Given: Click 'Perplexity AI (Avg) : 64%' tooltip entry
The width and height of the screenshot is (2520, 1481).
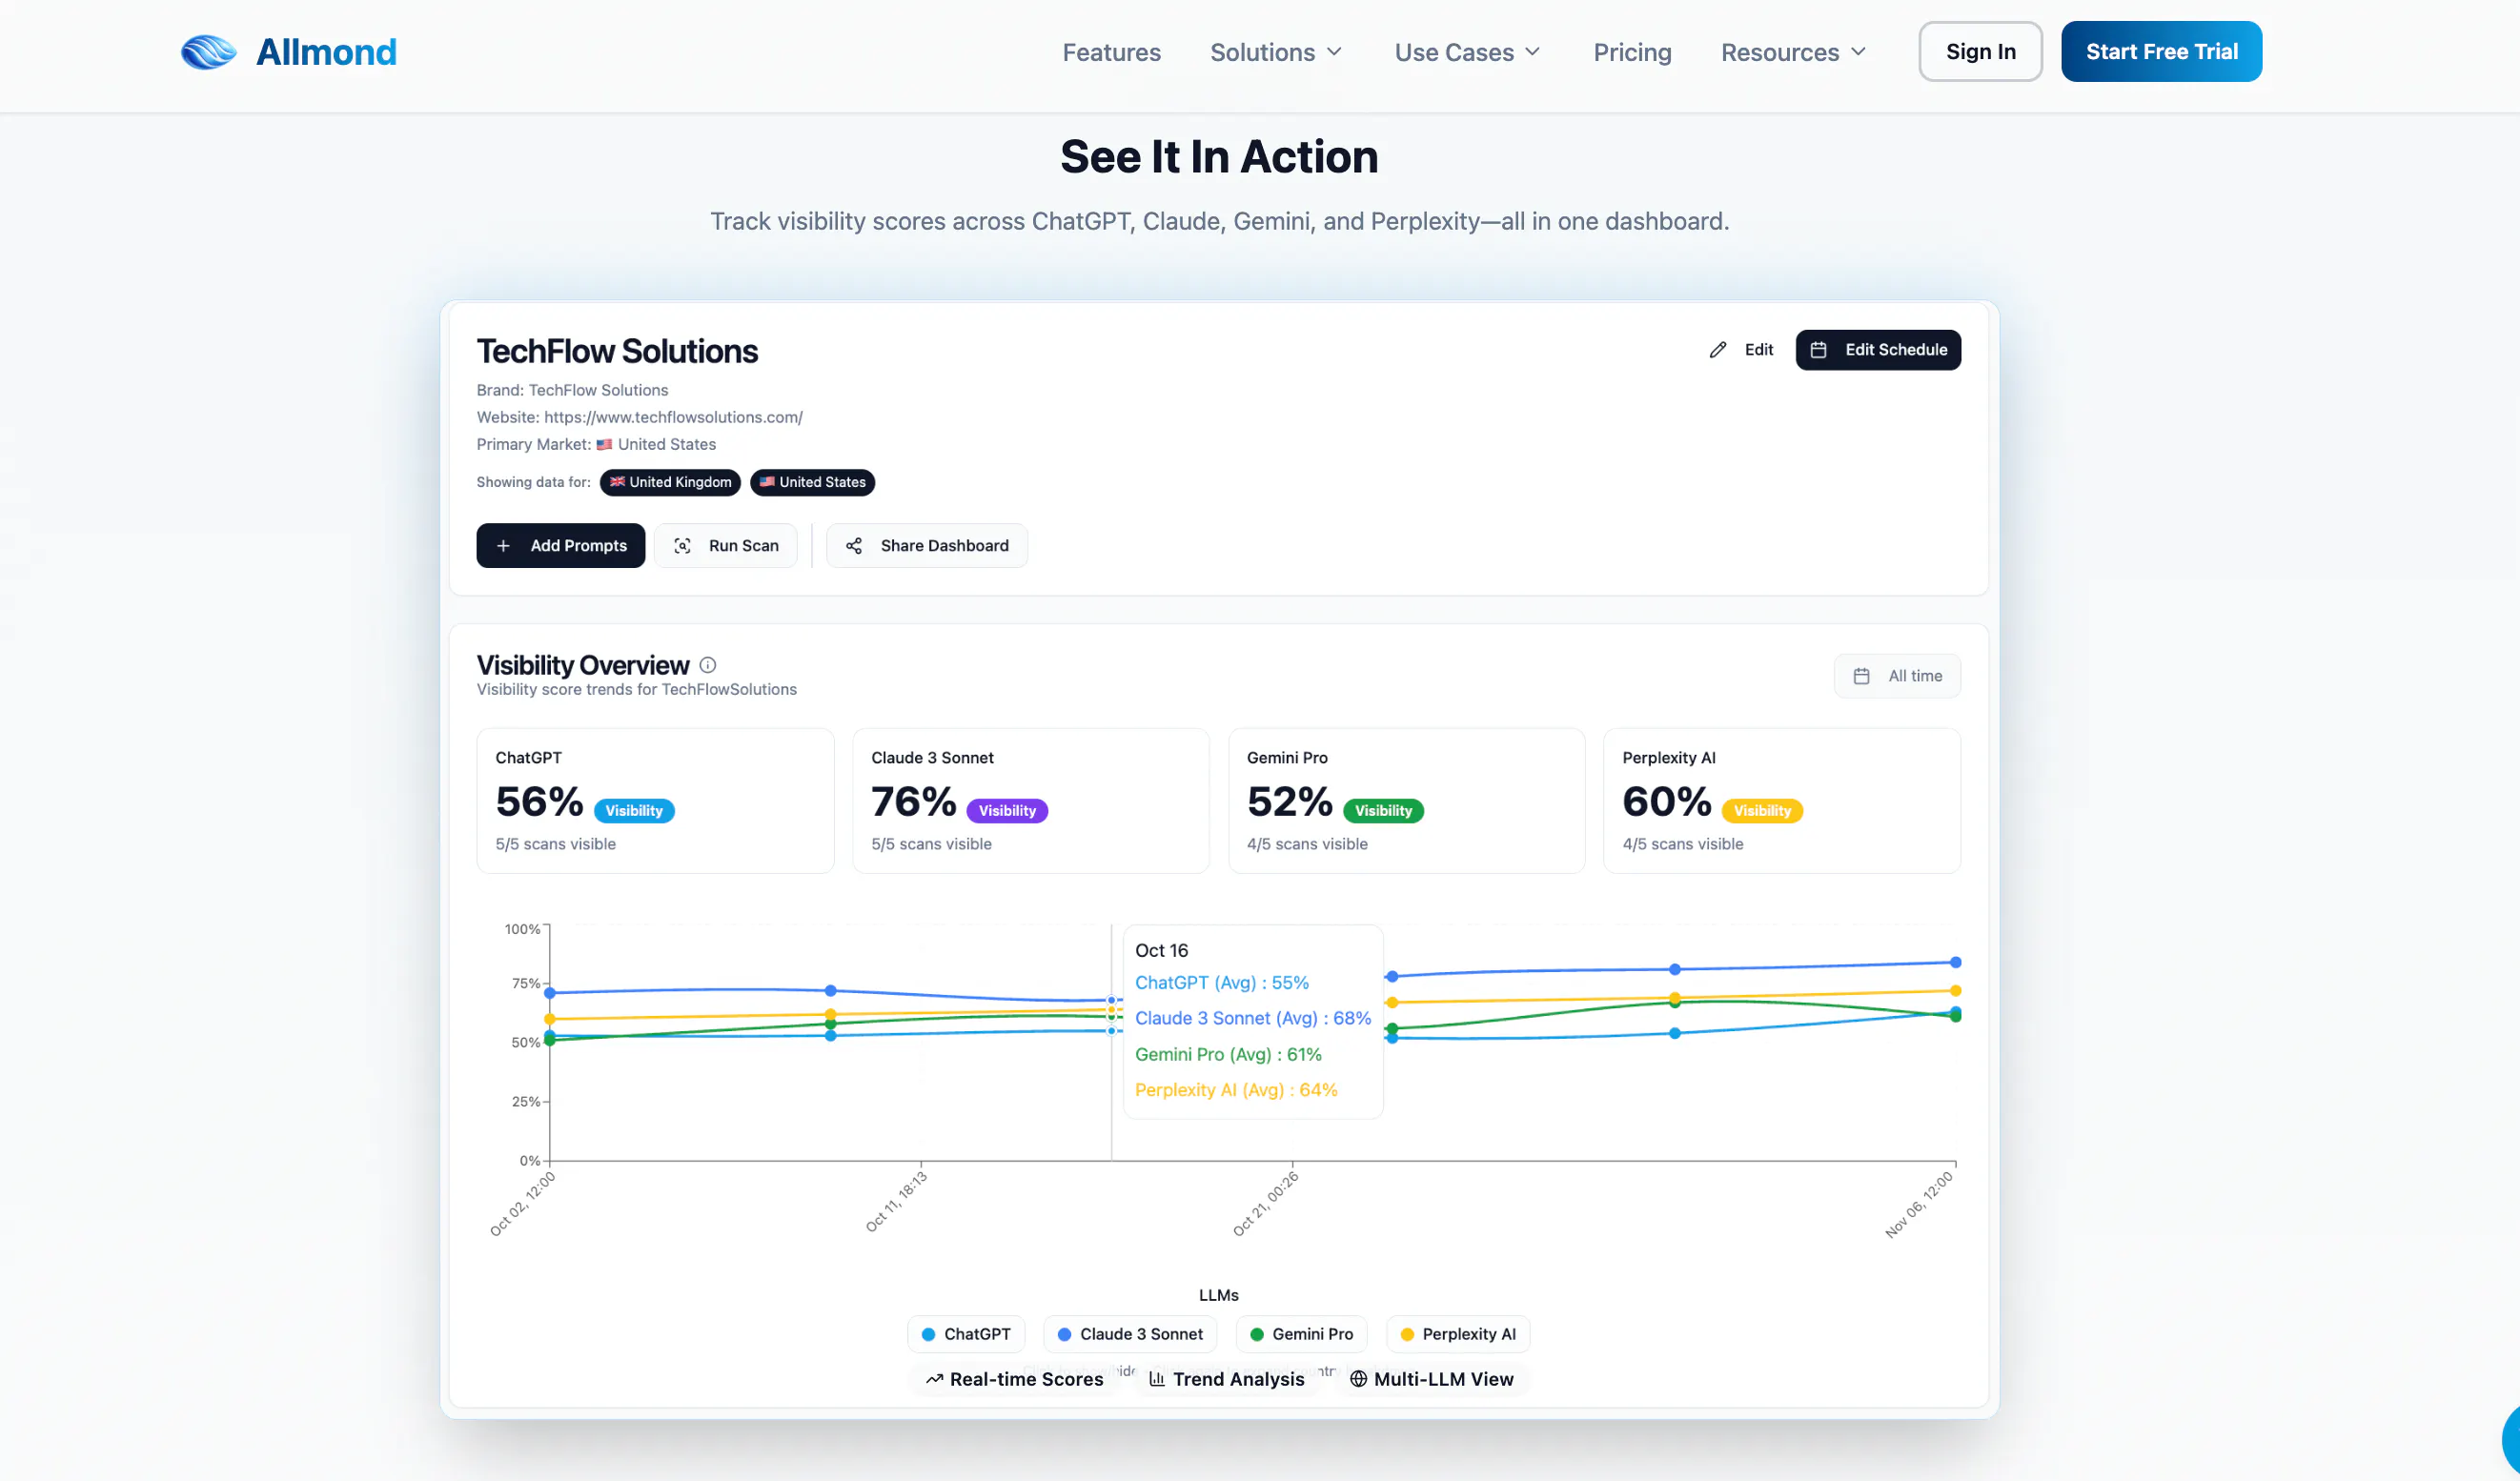Looking at the screenshot, I should tap(1236, 1090).
